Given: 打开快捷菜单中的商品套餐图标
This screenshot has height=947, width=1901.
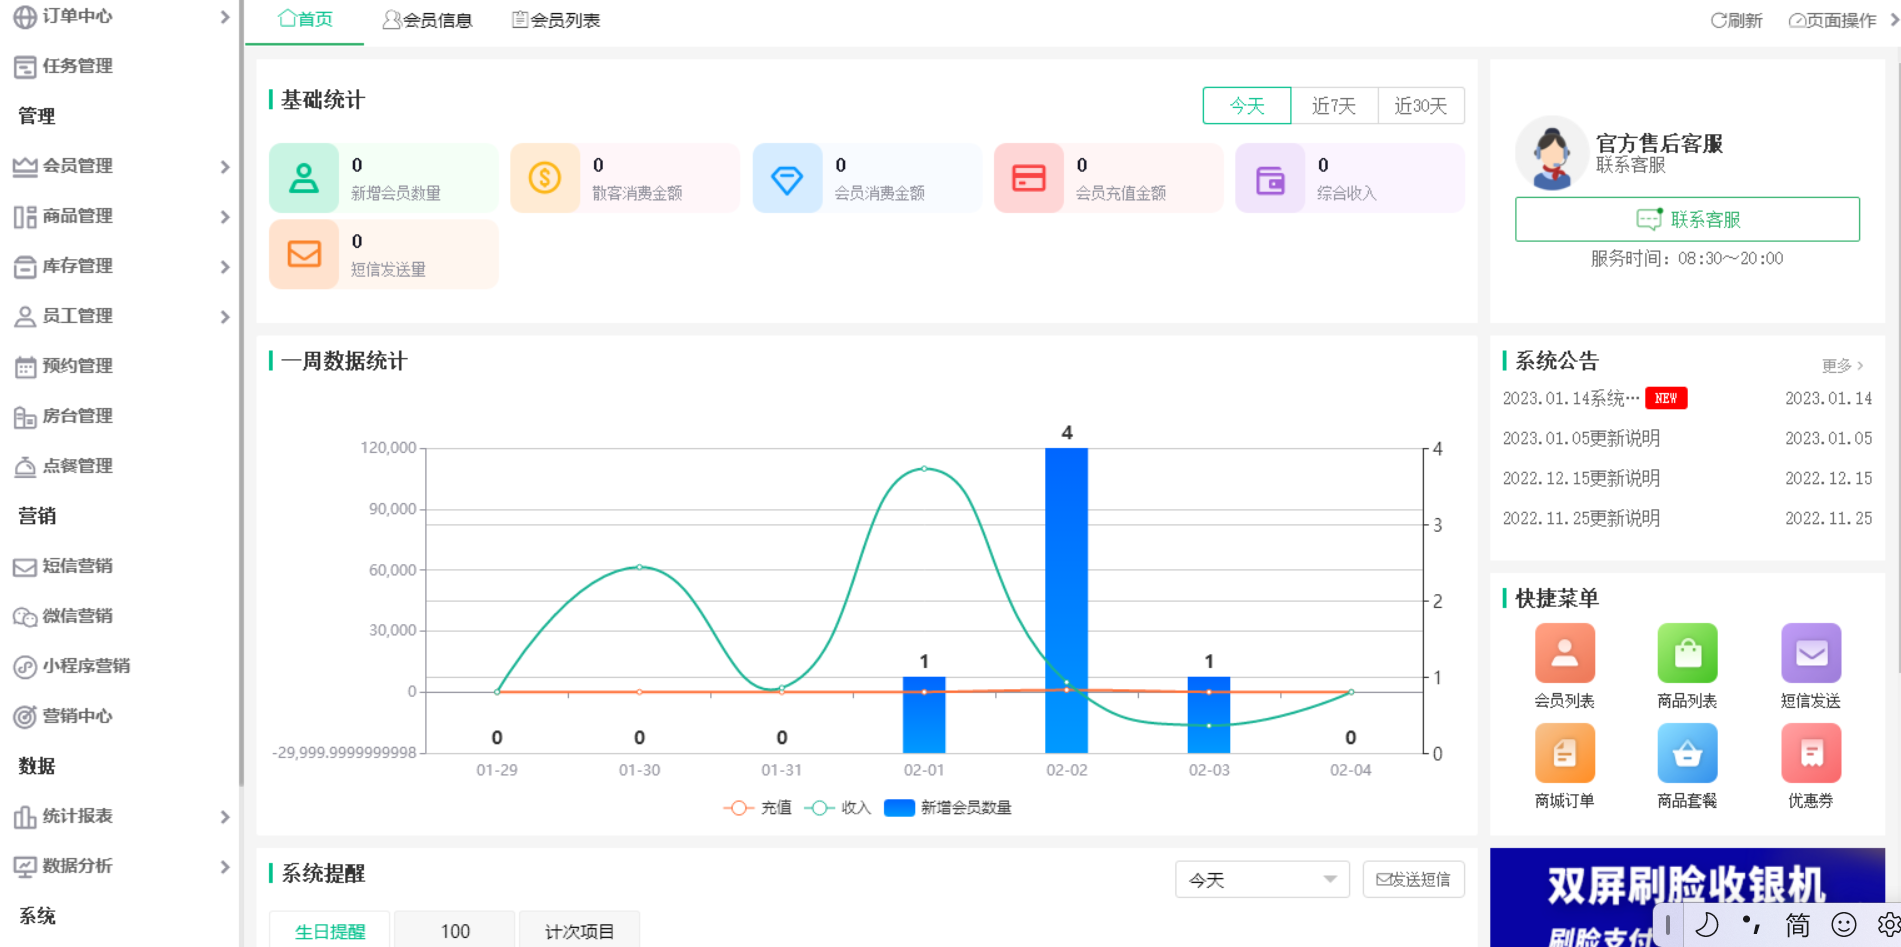Looking at the screenshot, I should tap(1687, 752).
